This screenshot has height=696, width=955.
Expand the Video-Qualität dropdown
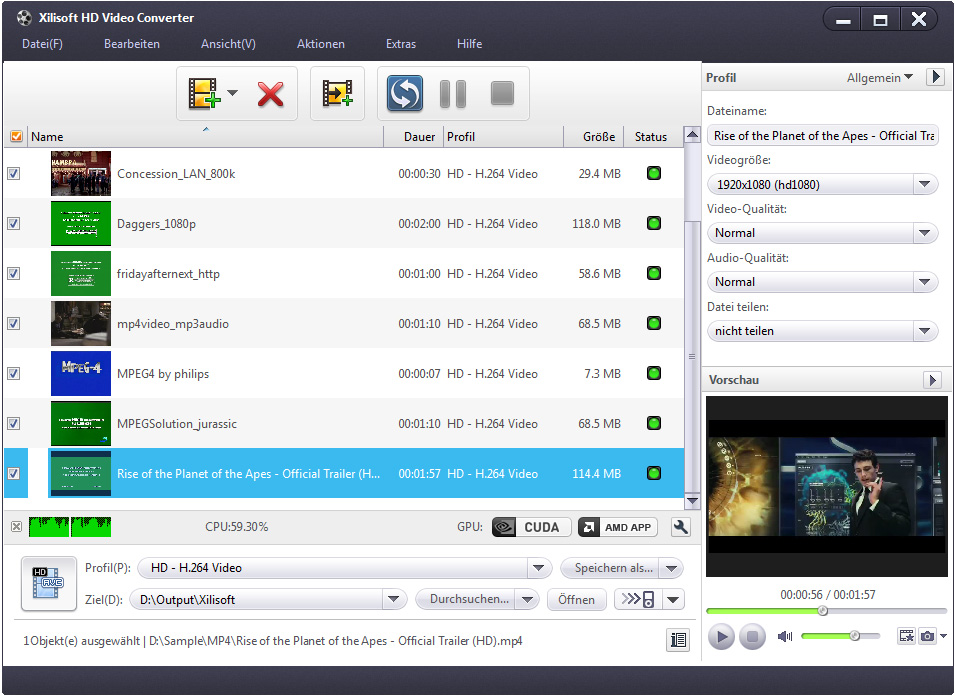click(925, 233)
